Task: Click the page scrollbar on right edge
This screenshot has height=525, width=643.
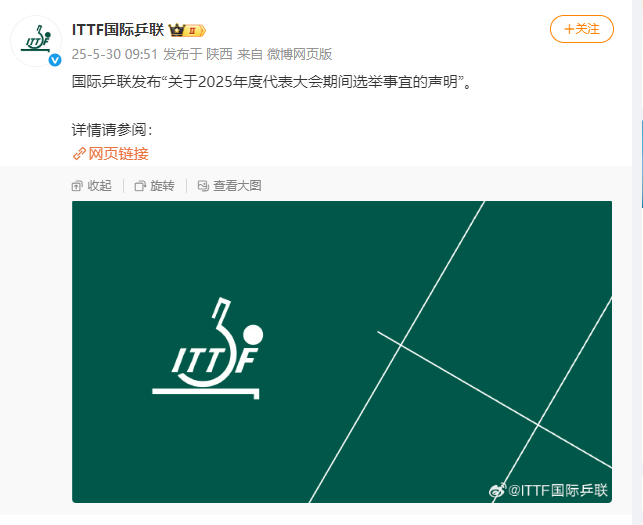Action: [x=642, y=164]
